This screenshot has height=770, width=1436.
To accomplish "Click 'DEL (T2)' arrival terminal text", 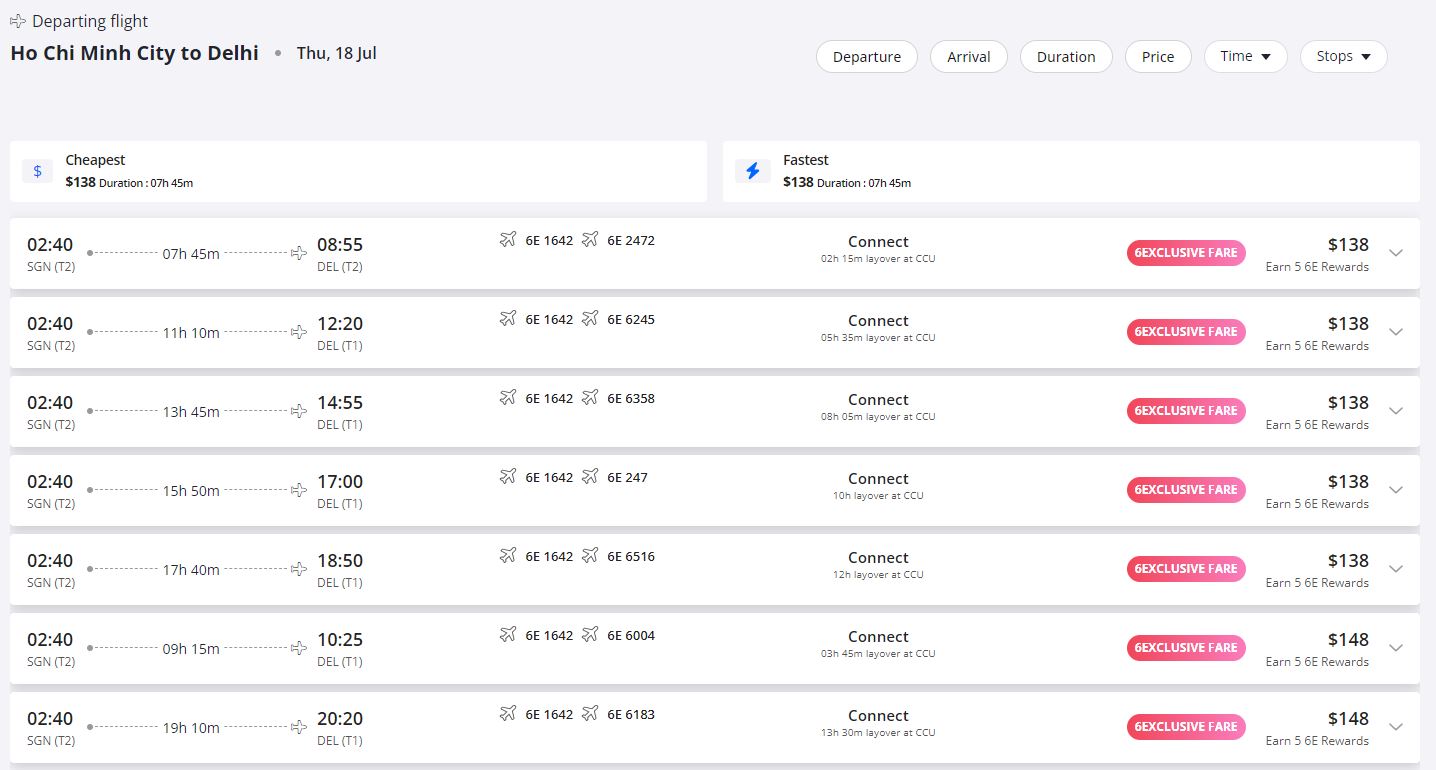I will 340,266.
